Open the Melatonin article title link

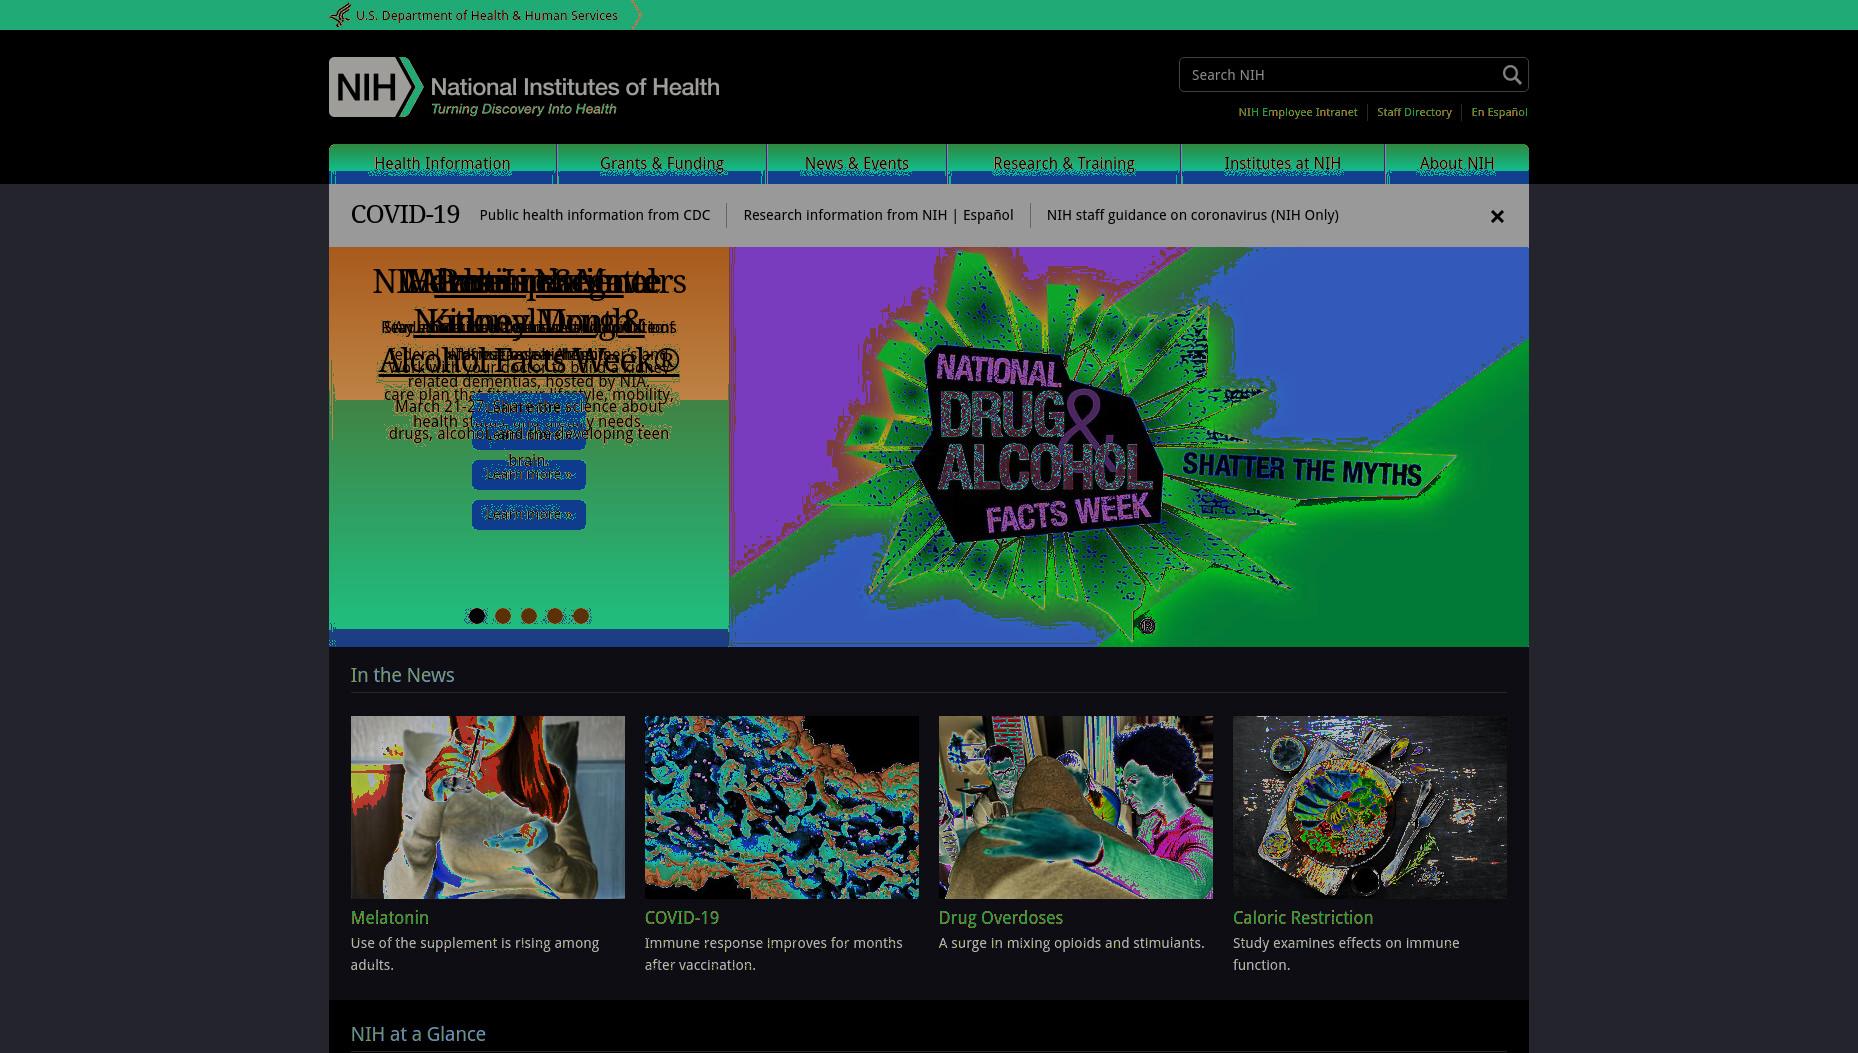click(390, 918)
